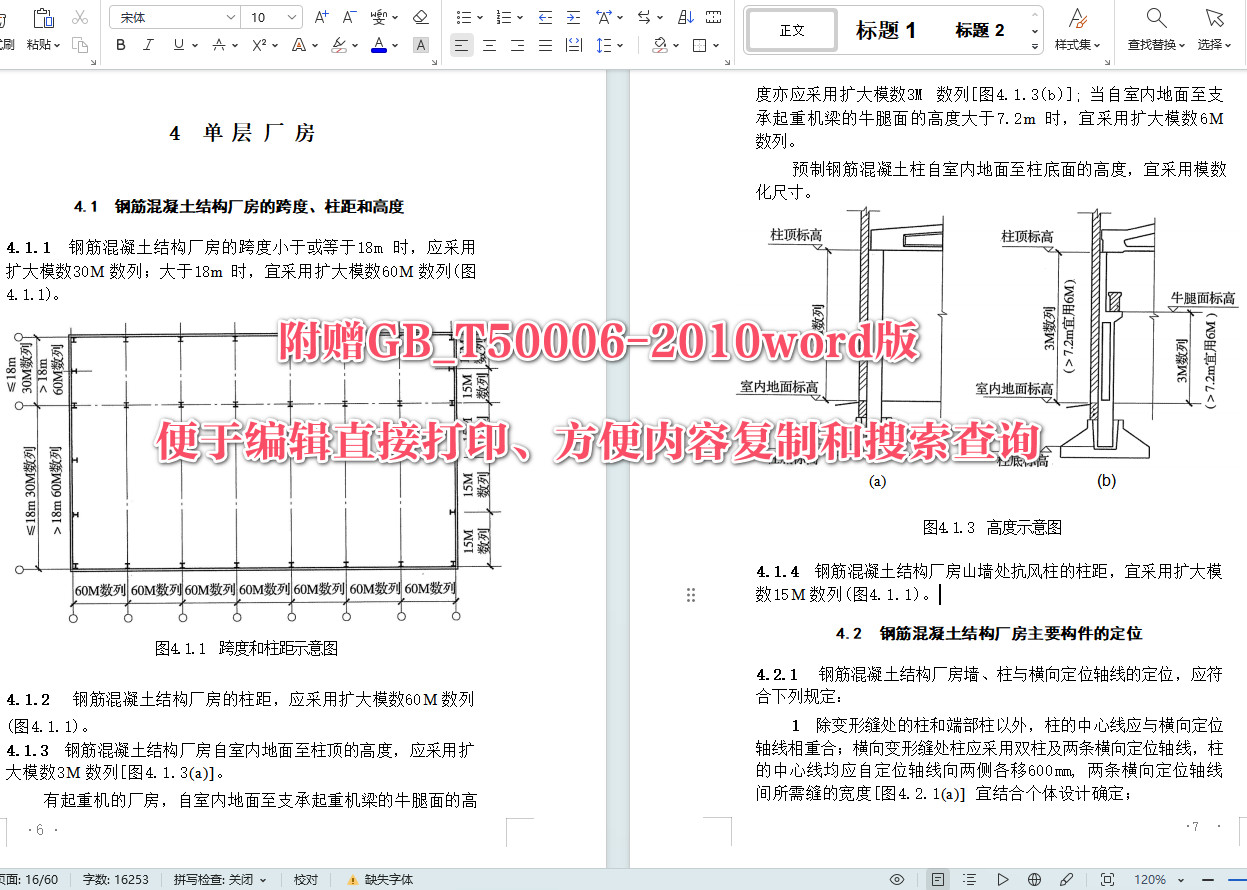The height and width of the screenshot is (890, 1247).
Task: Click the copy format painter icon
Action: pyautogui.click(x=80, y=45)
